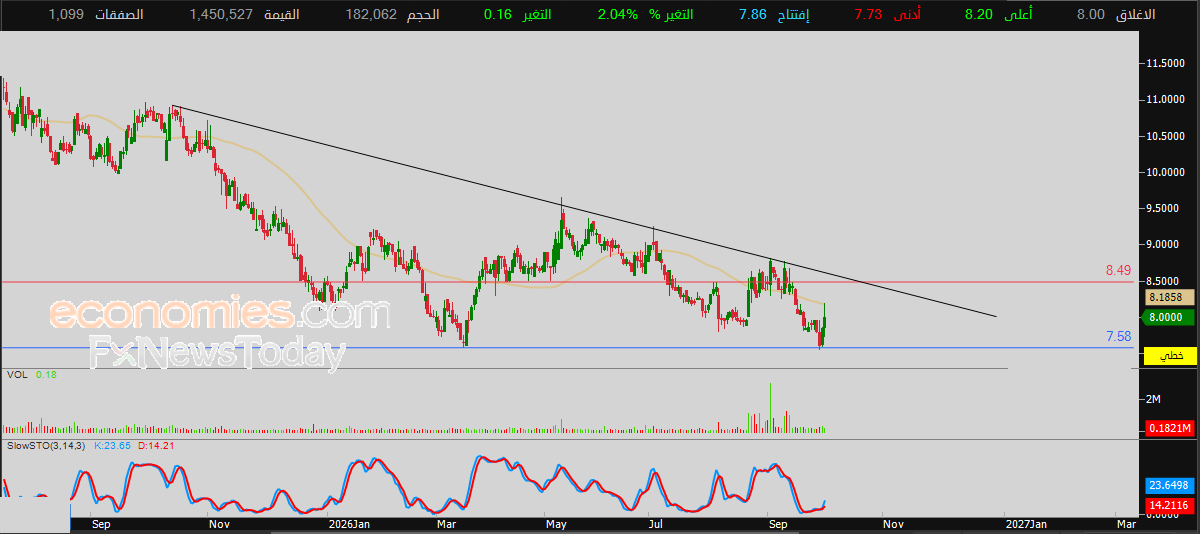Screen dimensions: 1200x534
Task: Select the D:14.21 stochastic reading
Action: point(155,445)
